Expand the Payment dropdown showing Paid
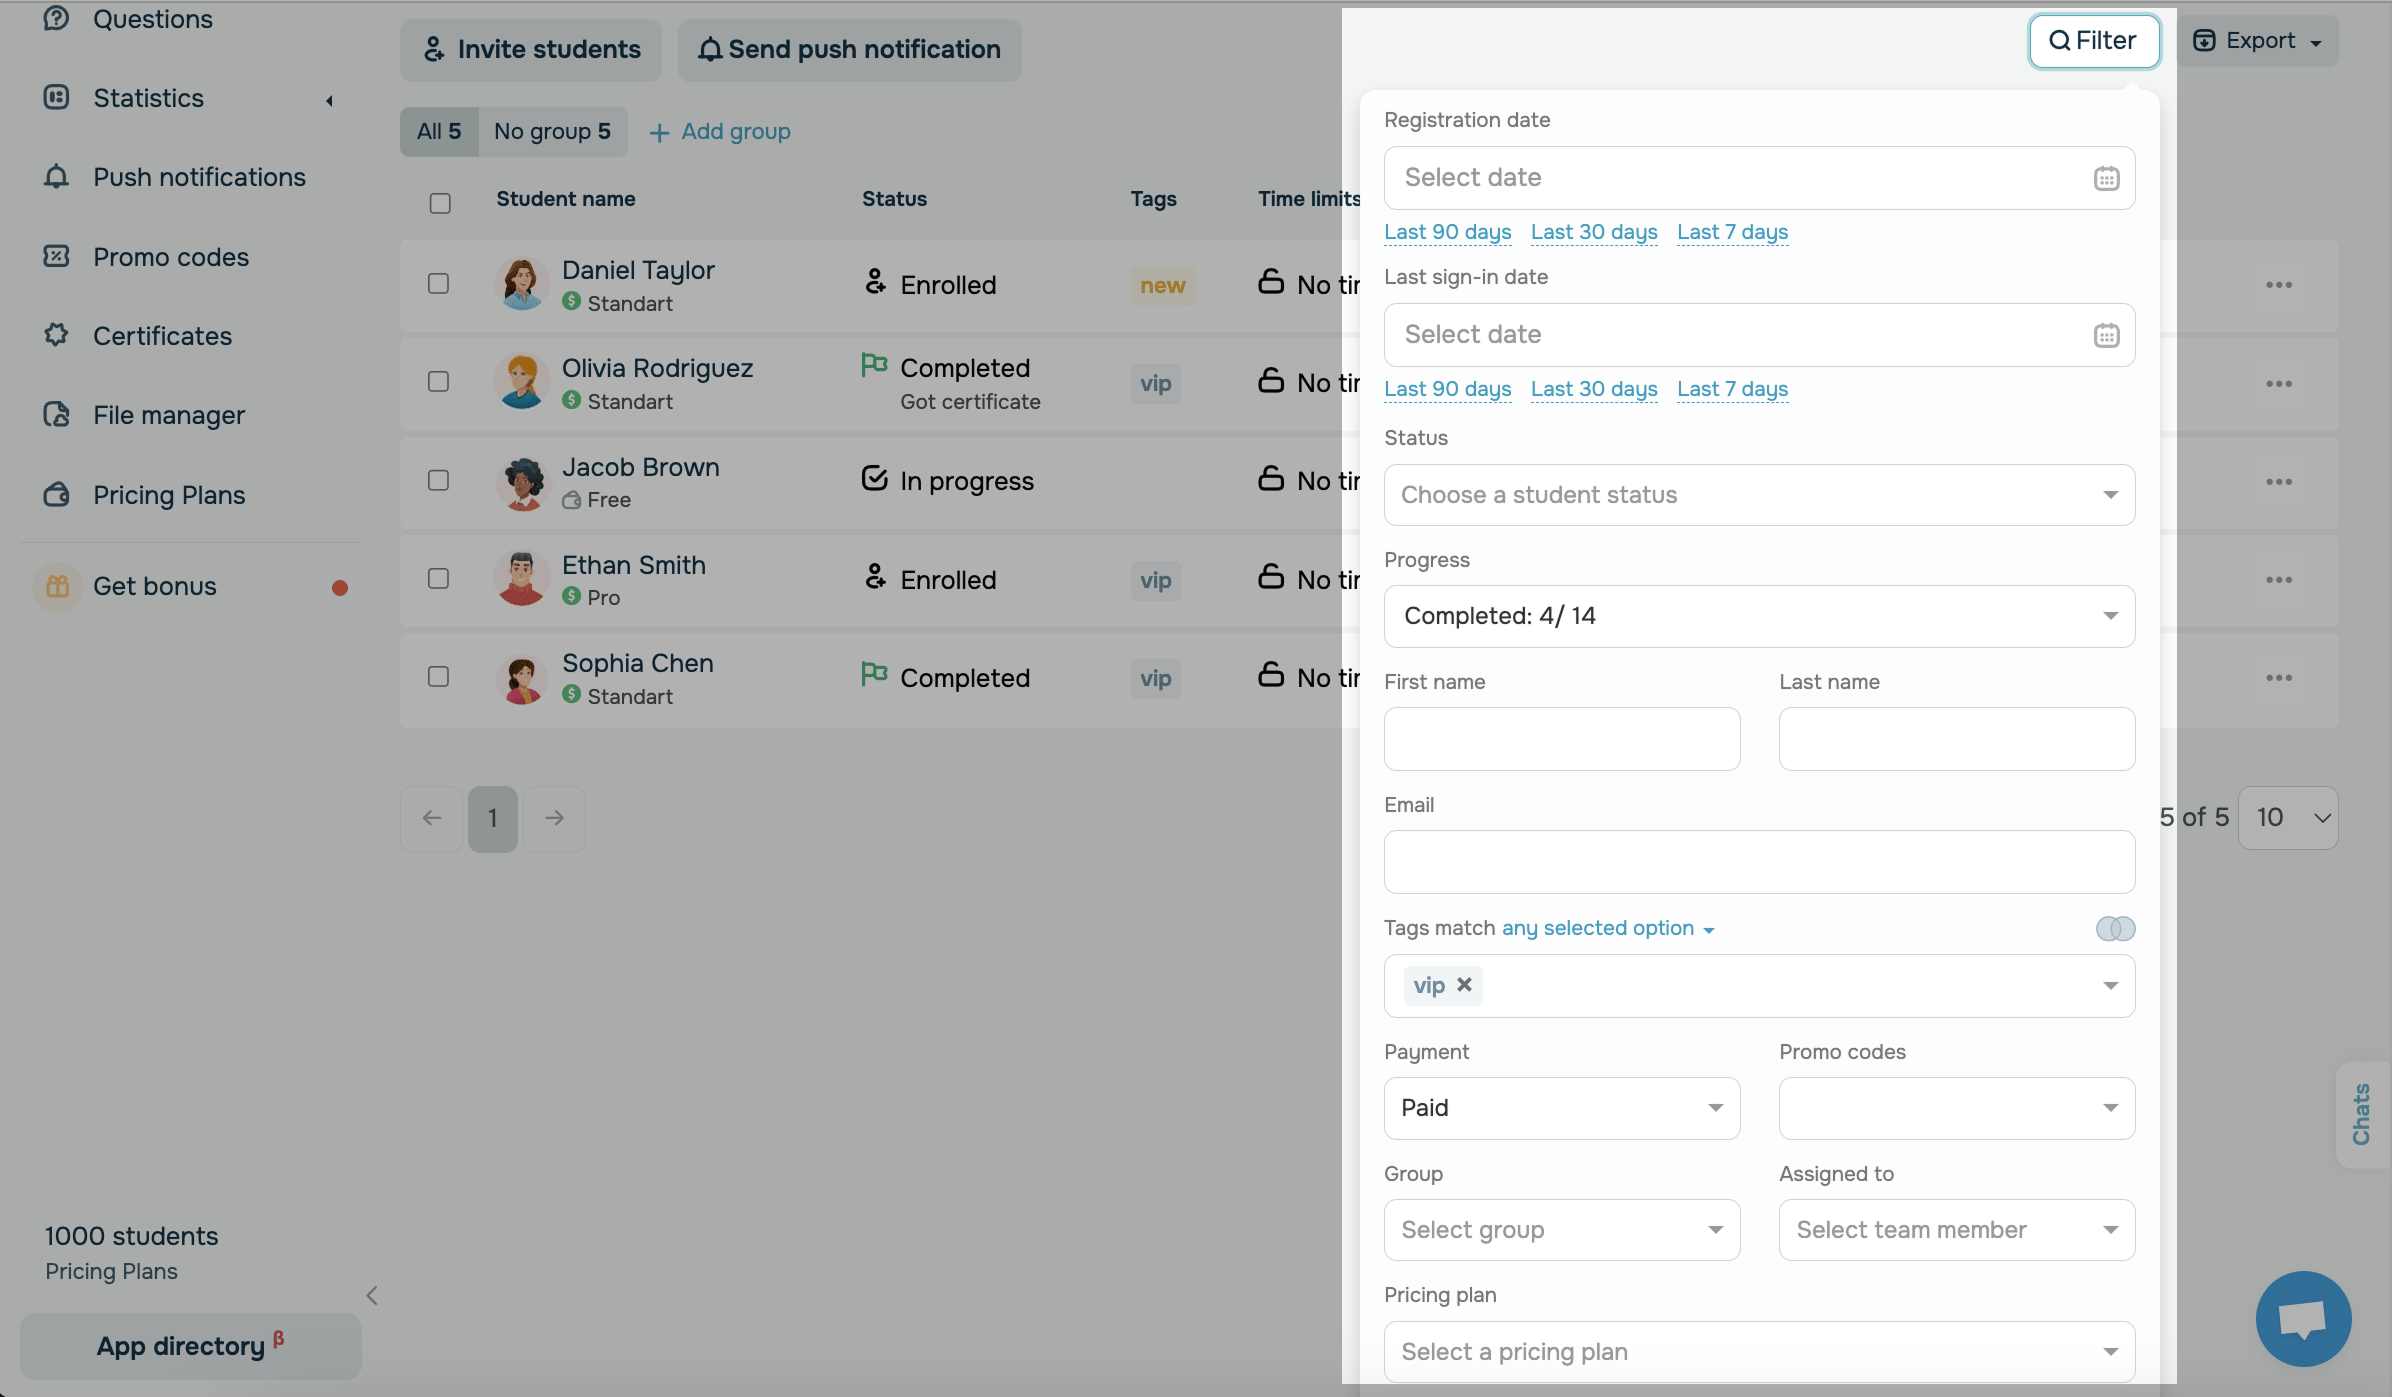2392x1397 pixels. pyautogui.click(x=1561, y=1108)
